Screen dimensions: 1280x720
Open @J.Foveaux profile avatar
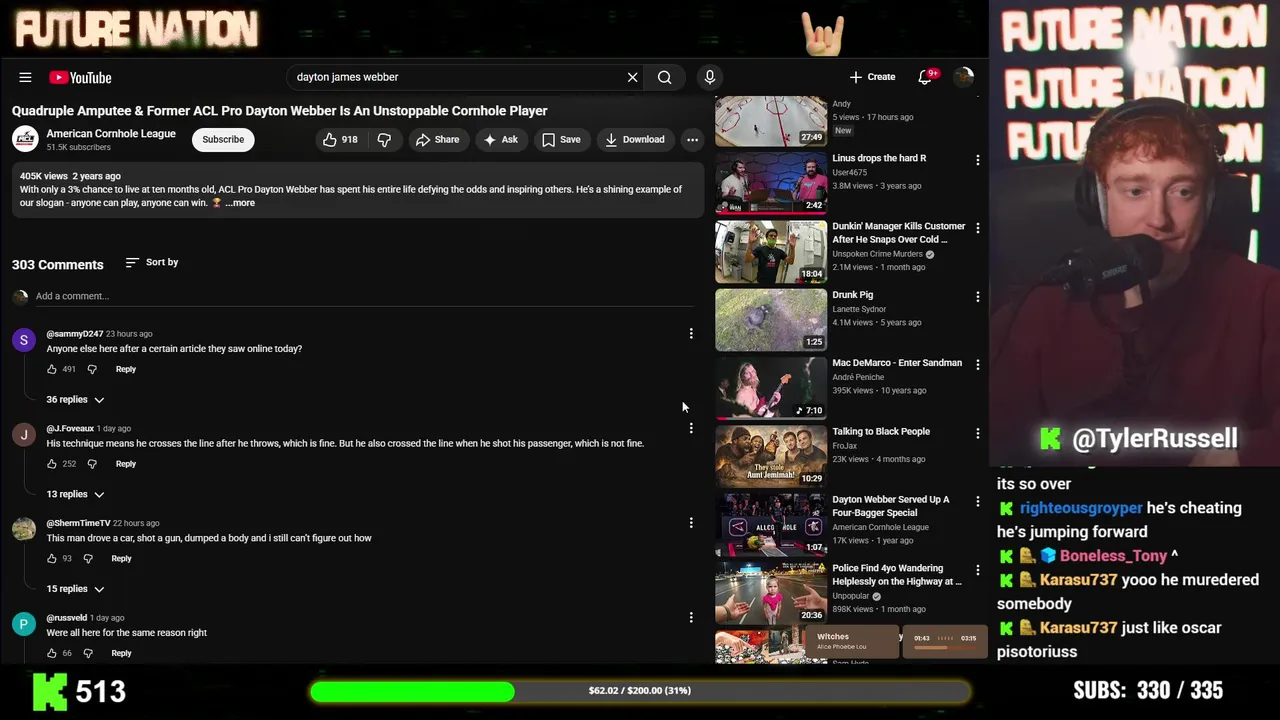[24, 435]
